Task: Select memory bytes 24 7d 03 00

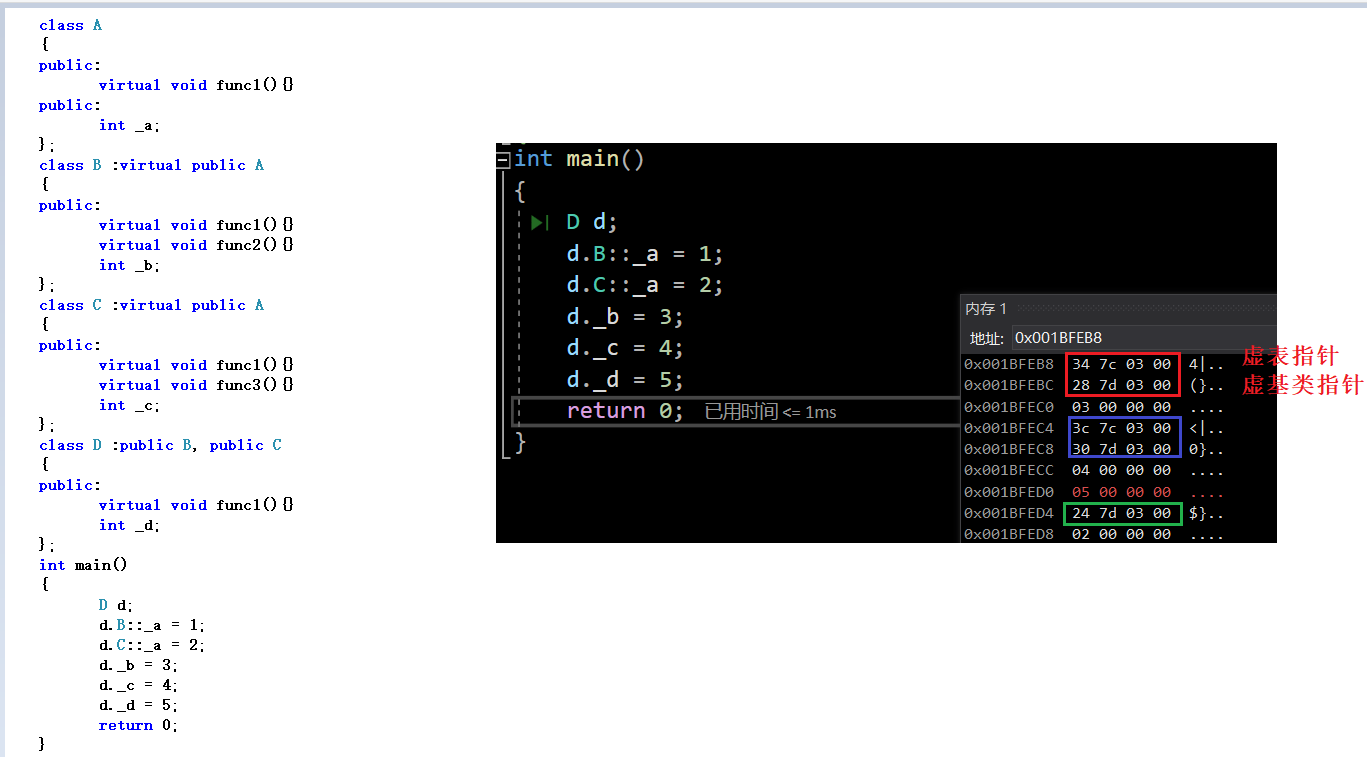Action: point(1121,513)
